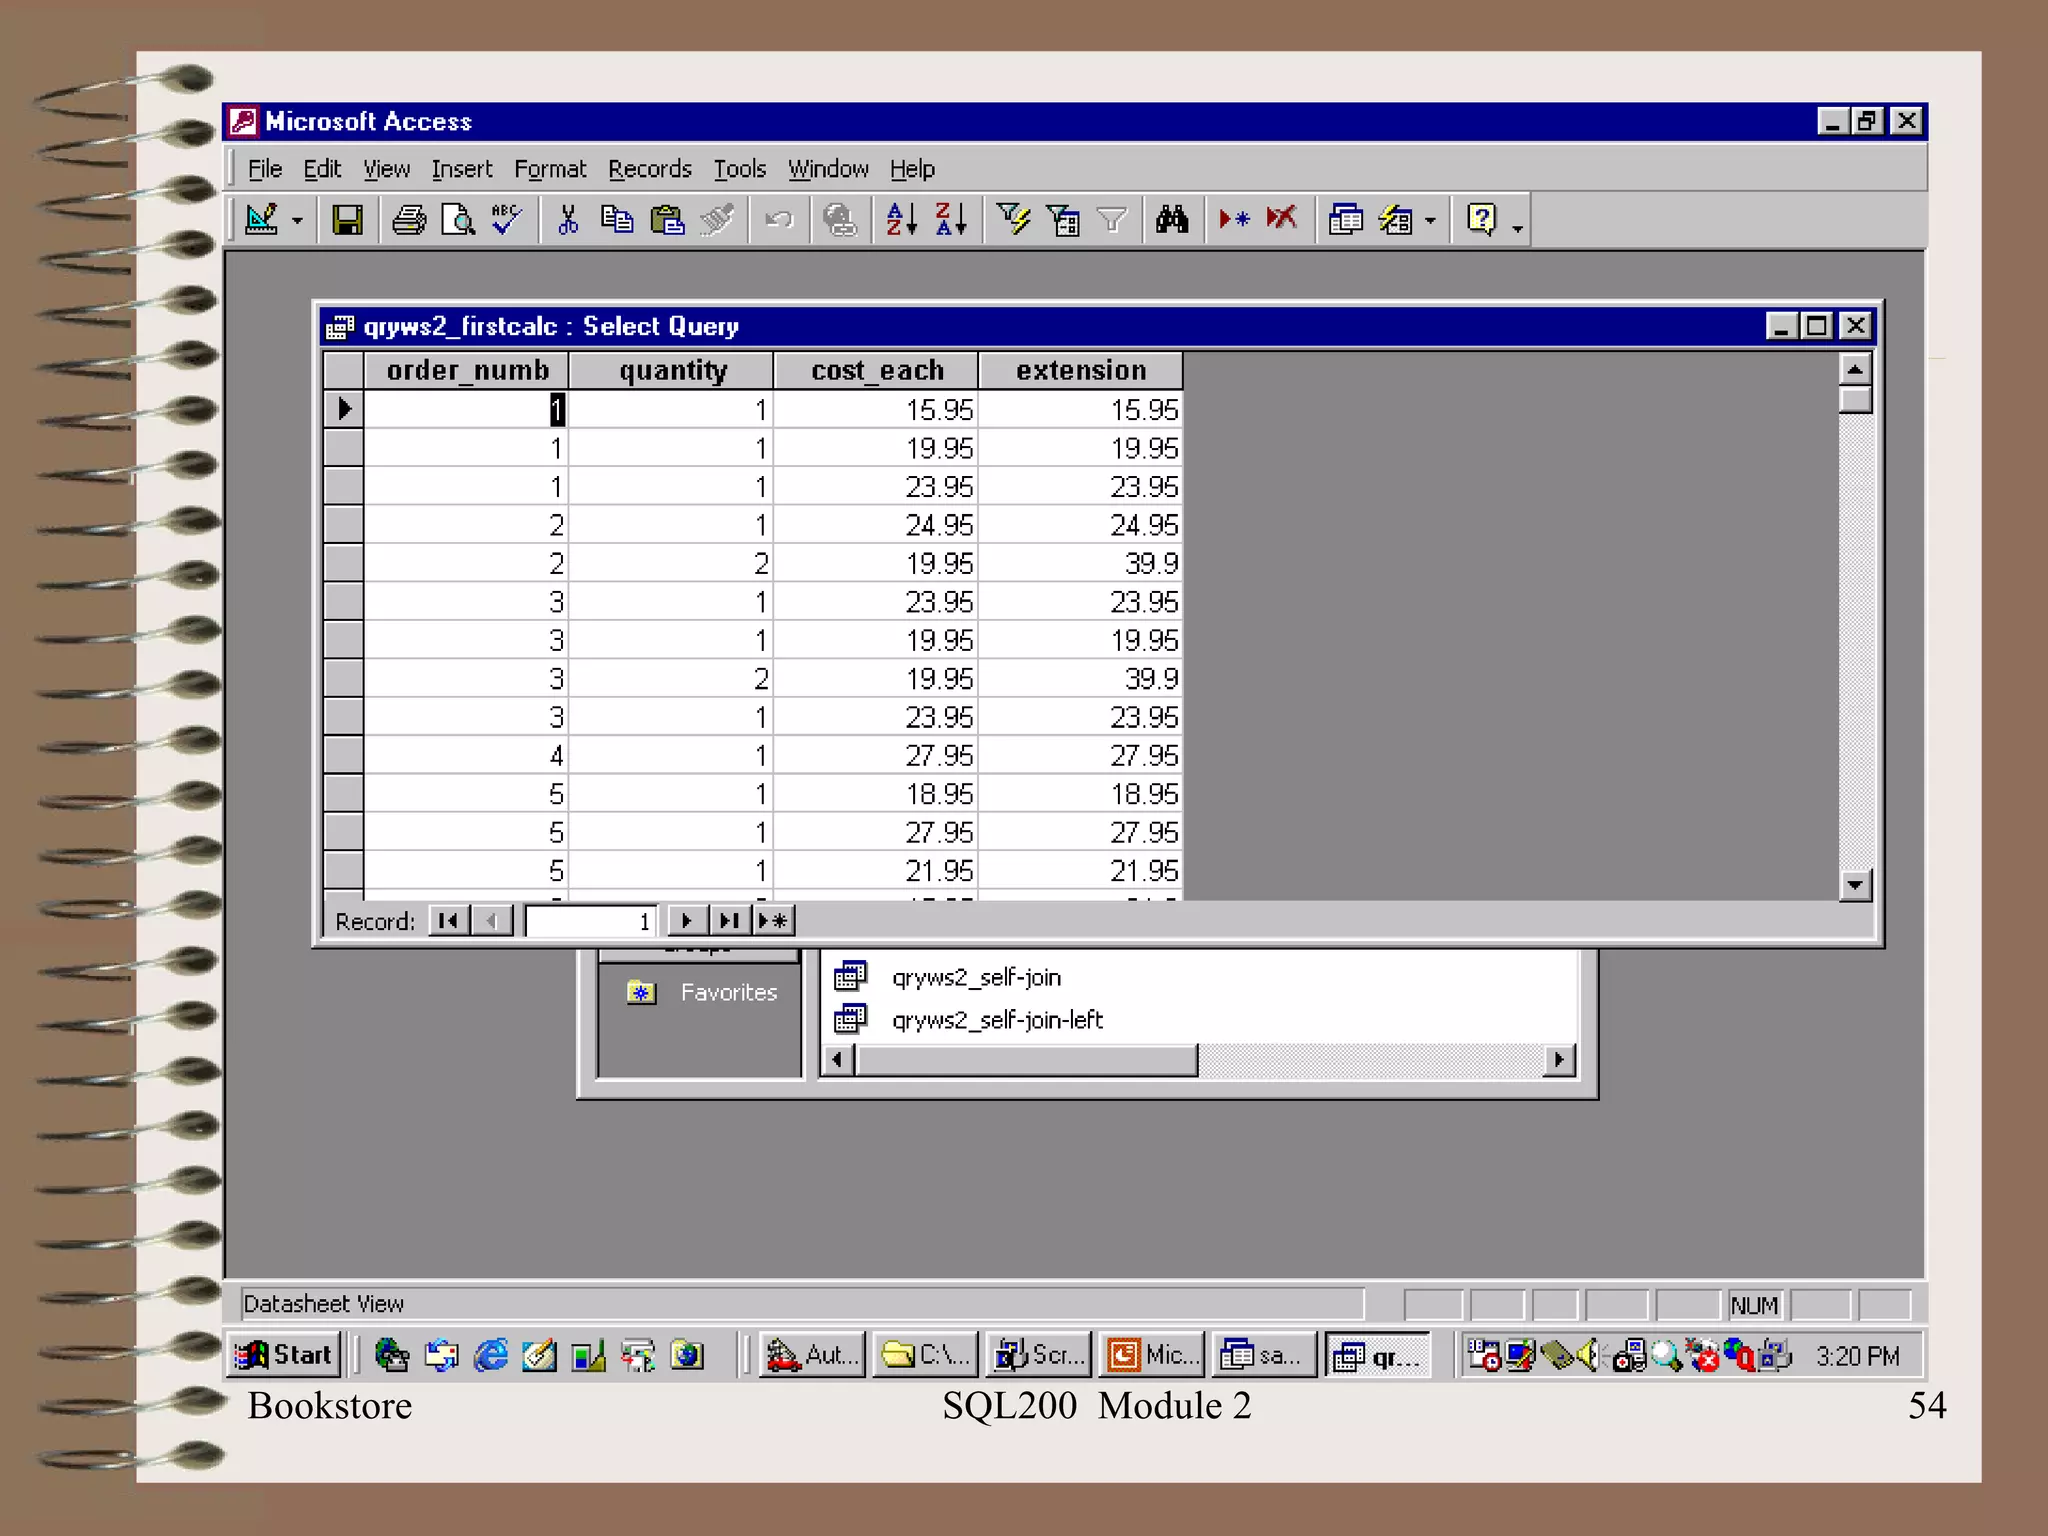
Task: Click the Sort Ascending toolbar icon
Action: (x=901, y=219)
